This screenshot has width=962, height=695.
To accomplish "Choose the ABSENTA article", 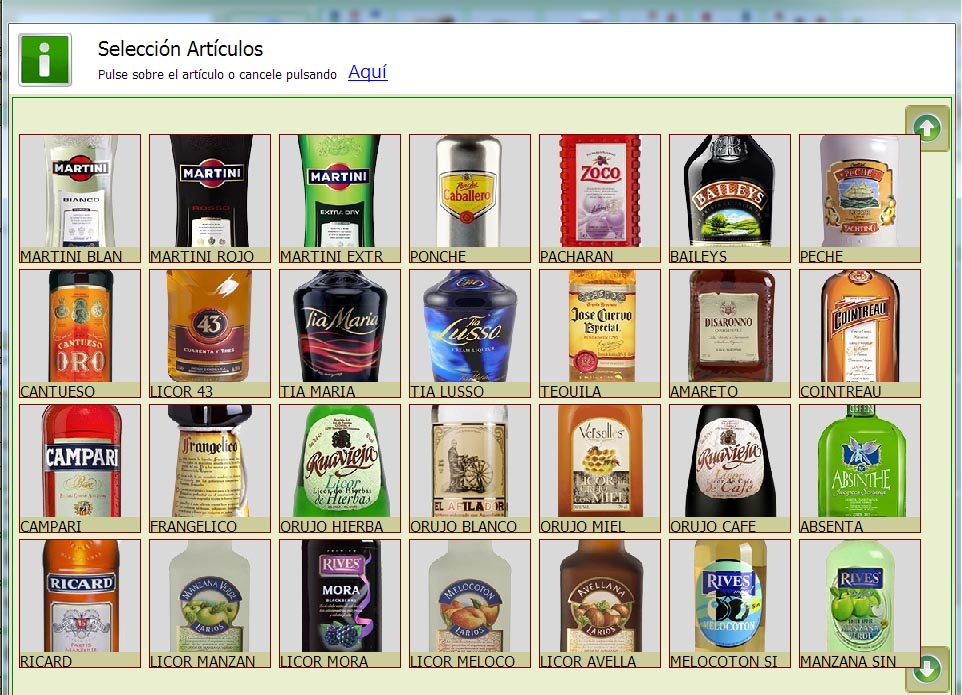I will [860, 469].
